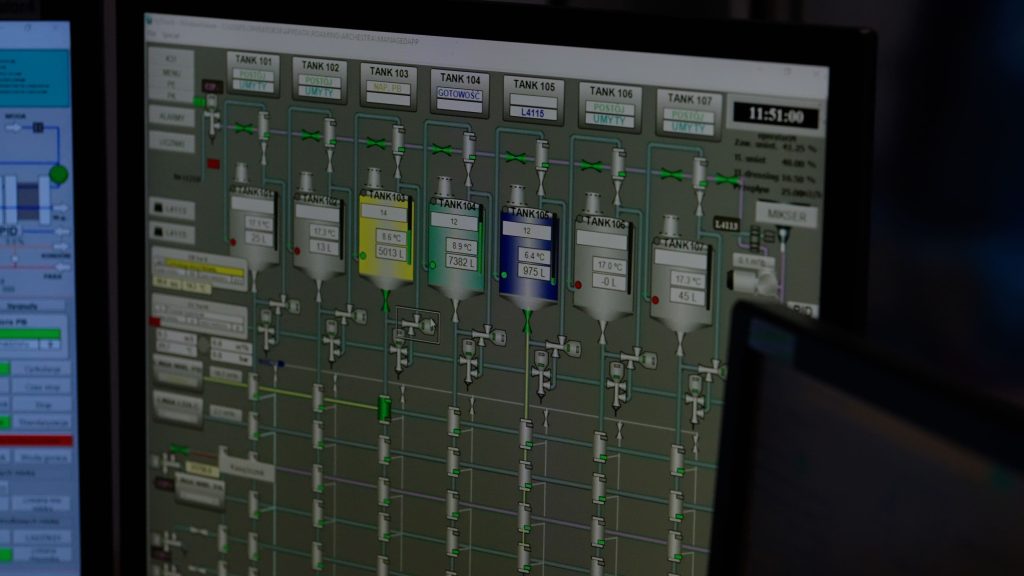Toggle the green cross valve feeding Tank 107

point(671,174)
